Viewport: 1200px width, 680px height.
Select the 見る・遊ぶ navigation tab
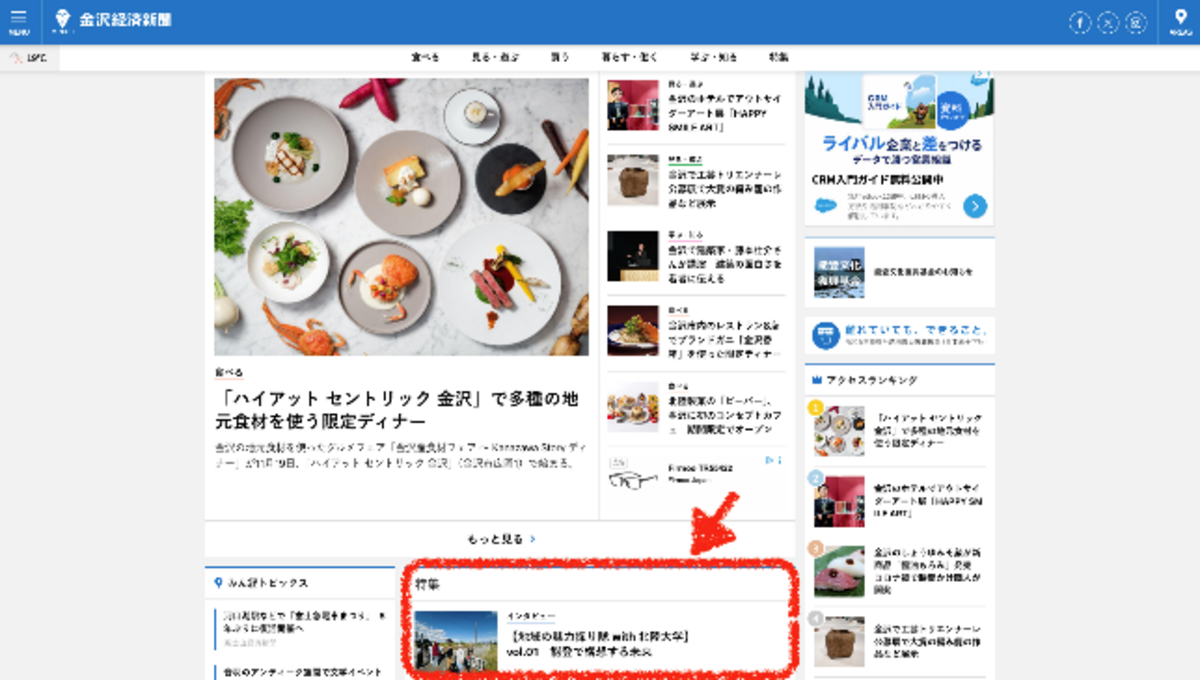coord(495,58)
